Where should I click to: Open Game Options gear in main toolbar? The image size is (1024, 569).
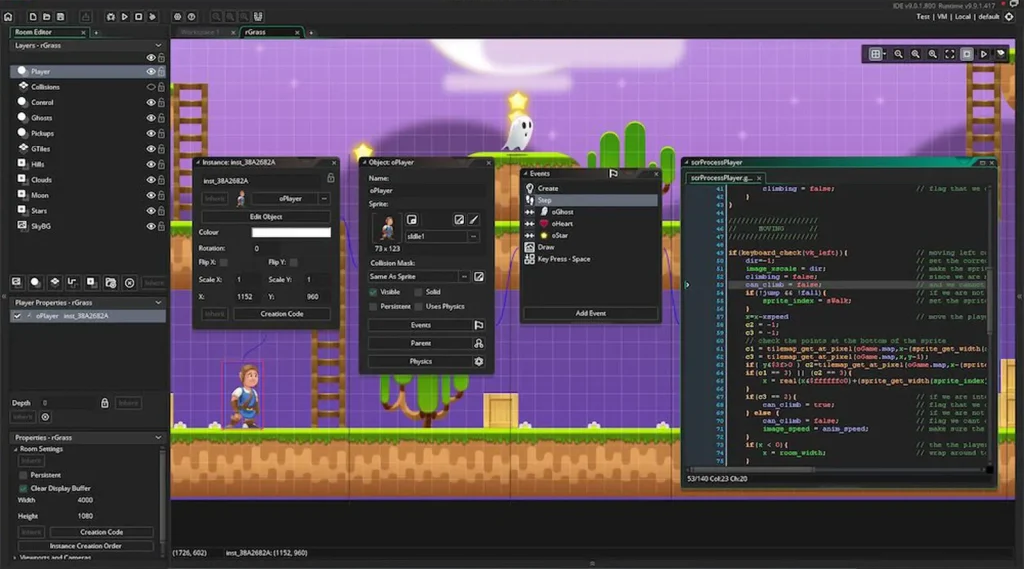point(177,17)
